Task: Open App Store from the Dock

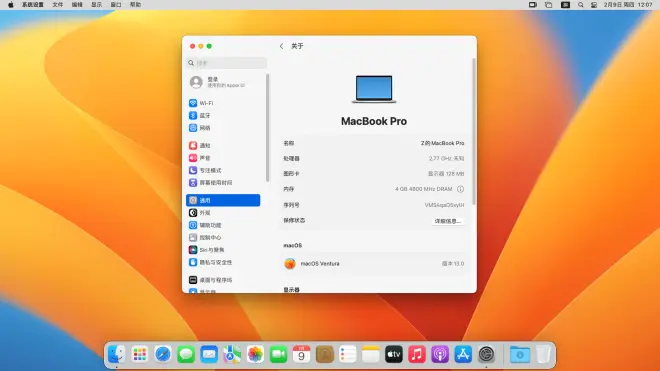Action: pyautogui.click(x=463, y=355)
